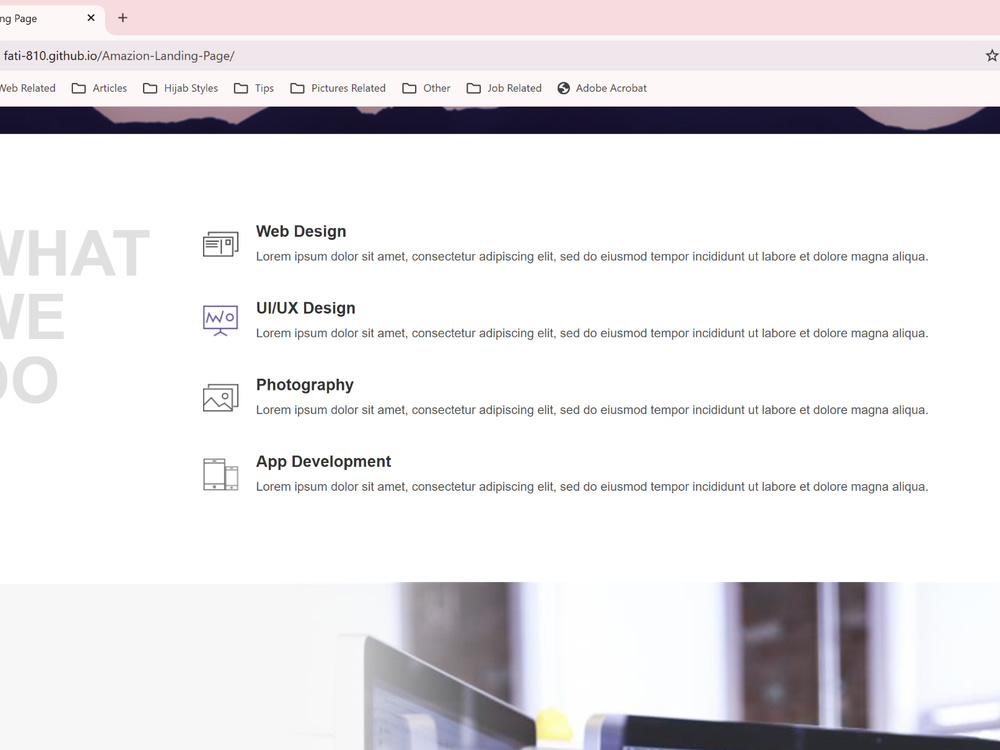Open the Pictures Related bookmarks folder
Viewport: 1000px width, 750px height.
(338, 88)
